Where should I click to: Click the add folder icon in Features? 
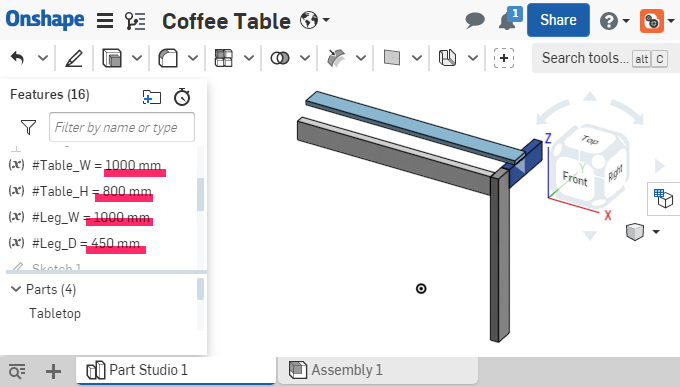coord(152,97)
